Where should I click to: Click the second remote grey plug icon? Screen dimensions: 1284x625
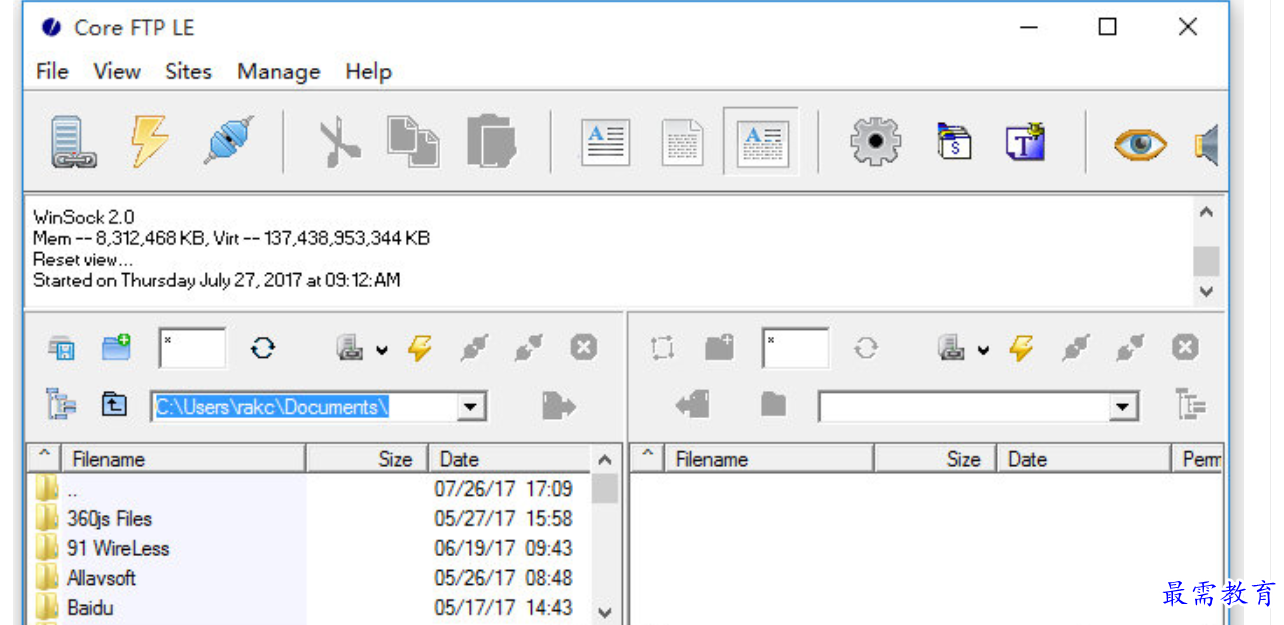coord(1130,347)
